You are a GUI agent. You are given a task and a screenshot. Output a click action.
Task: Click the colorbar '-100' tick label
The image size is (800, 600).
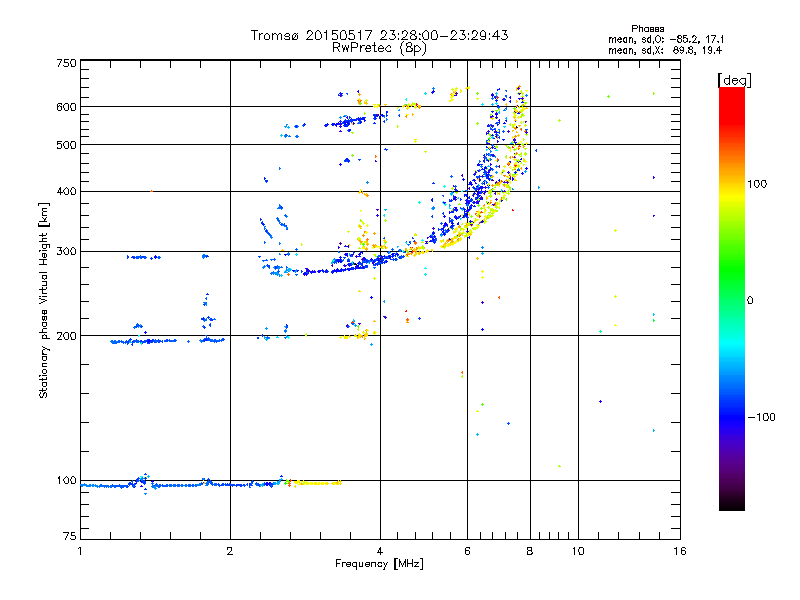[764, 417]
